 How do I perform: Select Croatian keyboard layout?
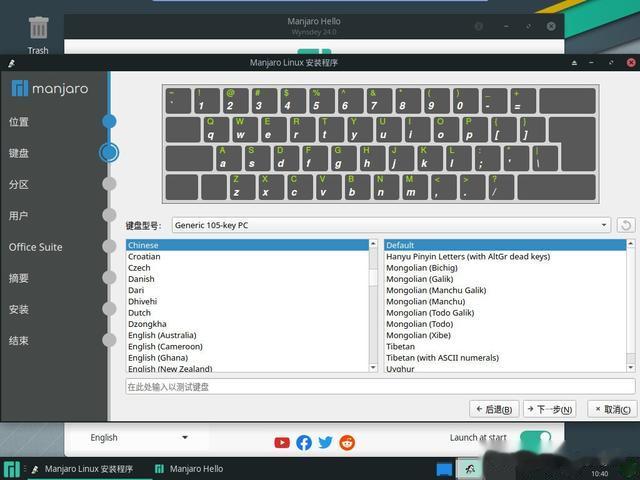pos(247,257)
